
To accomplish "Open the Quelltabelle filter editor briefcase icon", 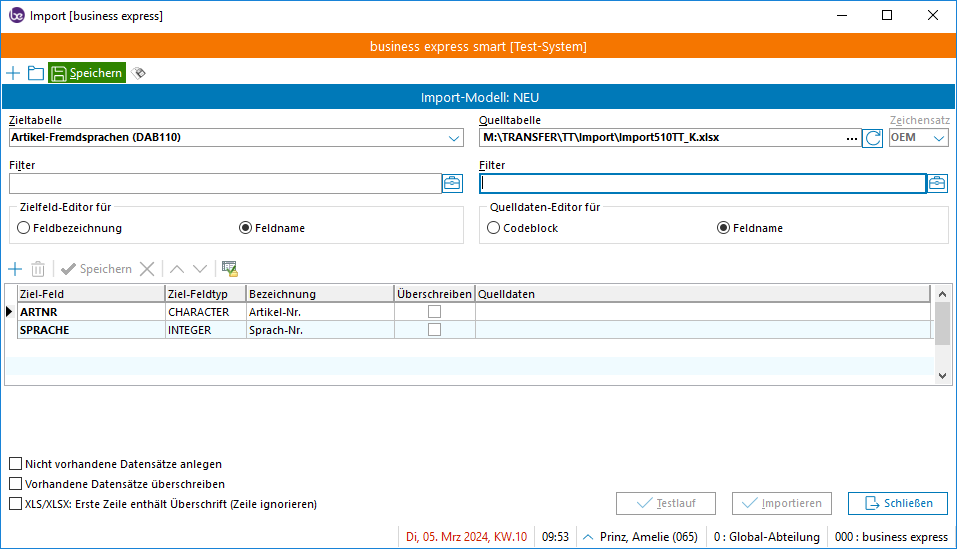I will click(x=937, y=183).
